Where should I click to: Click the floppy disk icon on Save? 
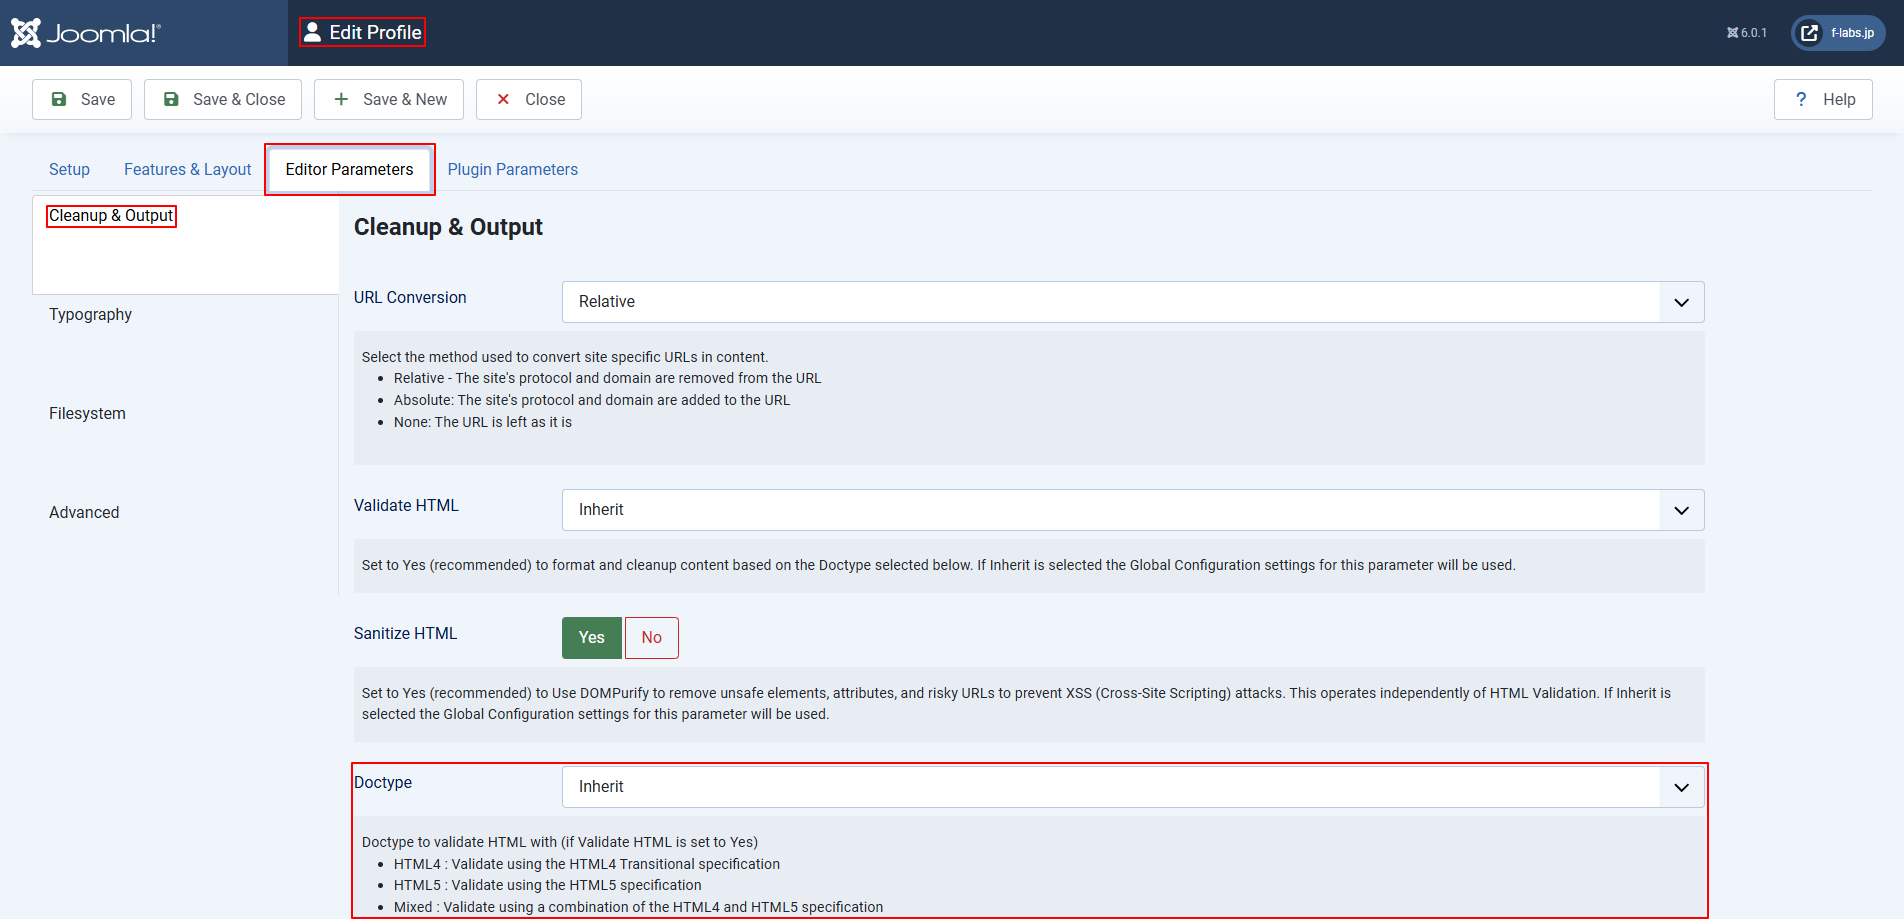(x=59, y=99)
